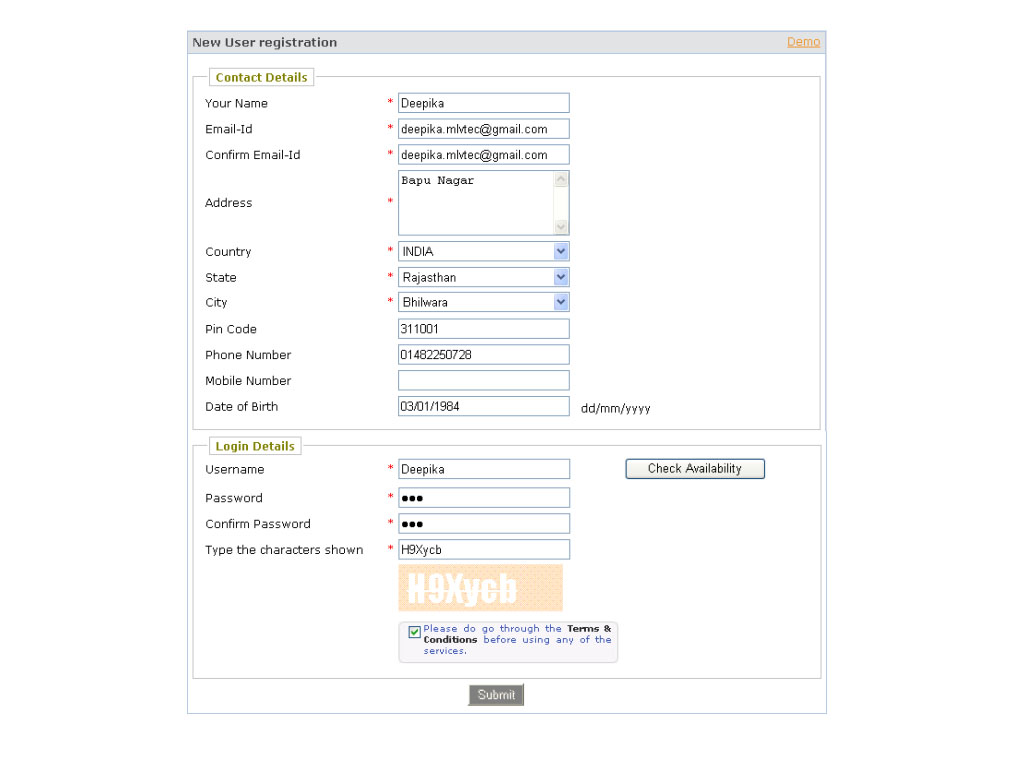Click the Pin Code field
The height and width of the screenshot is (768, 1024).
[x=483, y=329]
